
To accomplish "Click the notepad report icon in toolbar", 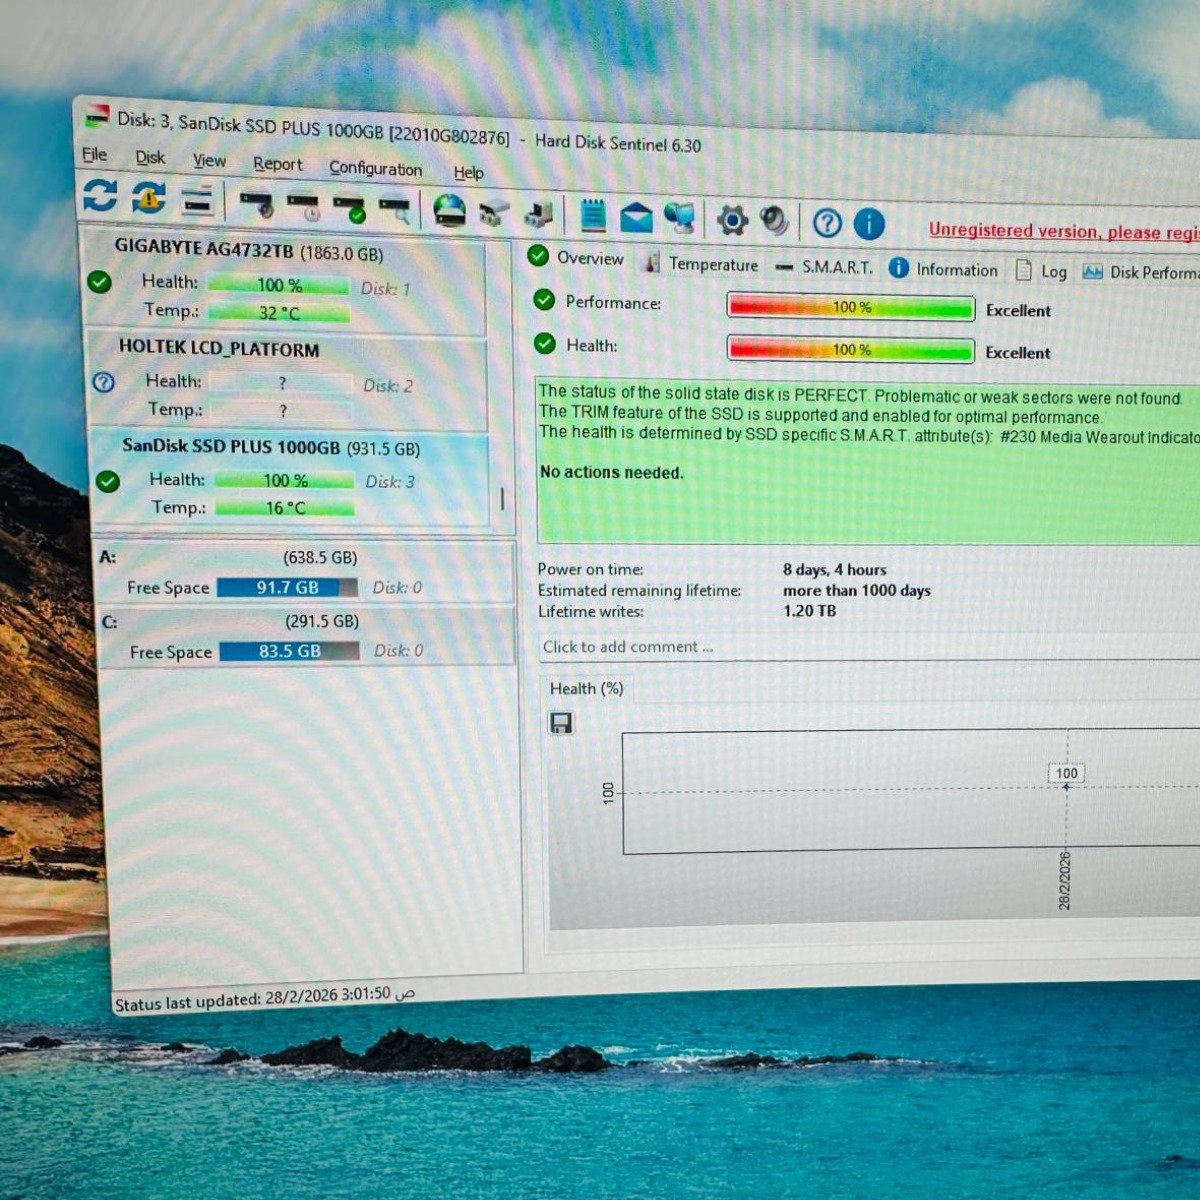I will pyautogui.click(x=593, y=215).
